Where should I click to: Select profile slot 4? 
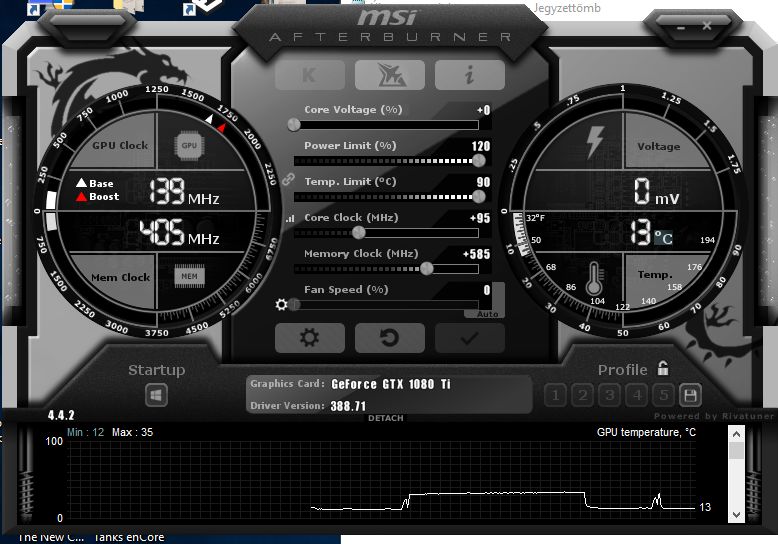point(637,396)
